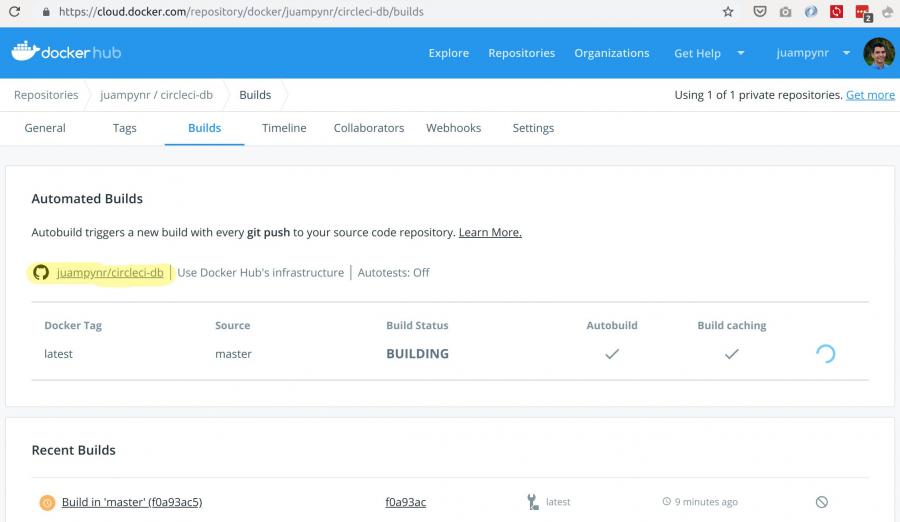Click the building spinner icon in latest row

pyautogui.click(x=825, y=354)
